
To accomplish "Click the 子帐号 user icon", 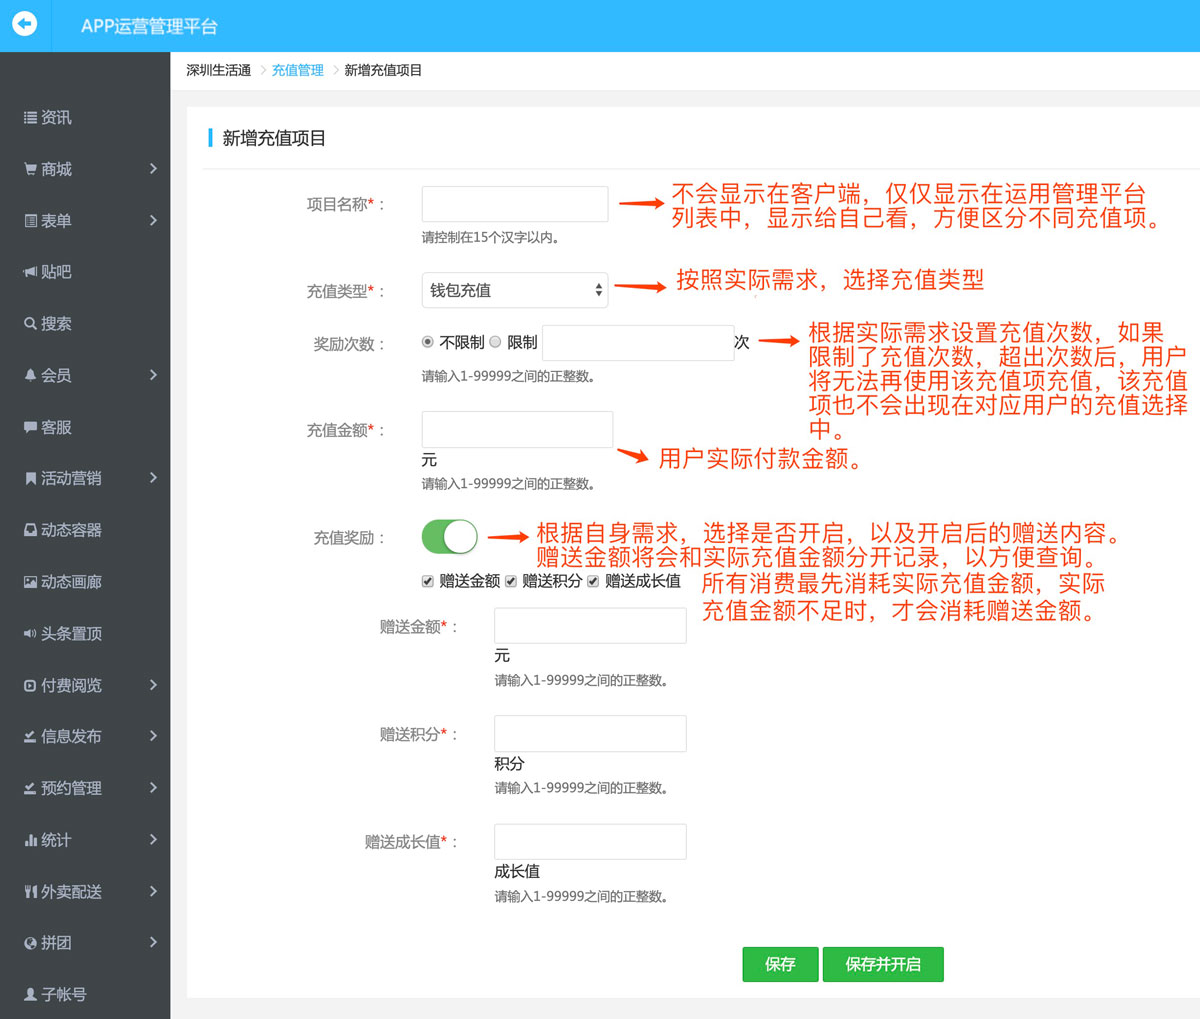I will click(x=30, y=995).
